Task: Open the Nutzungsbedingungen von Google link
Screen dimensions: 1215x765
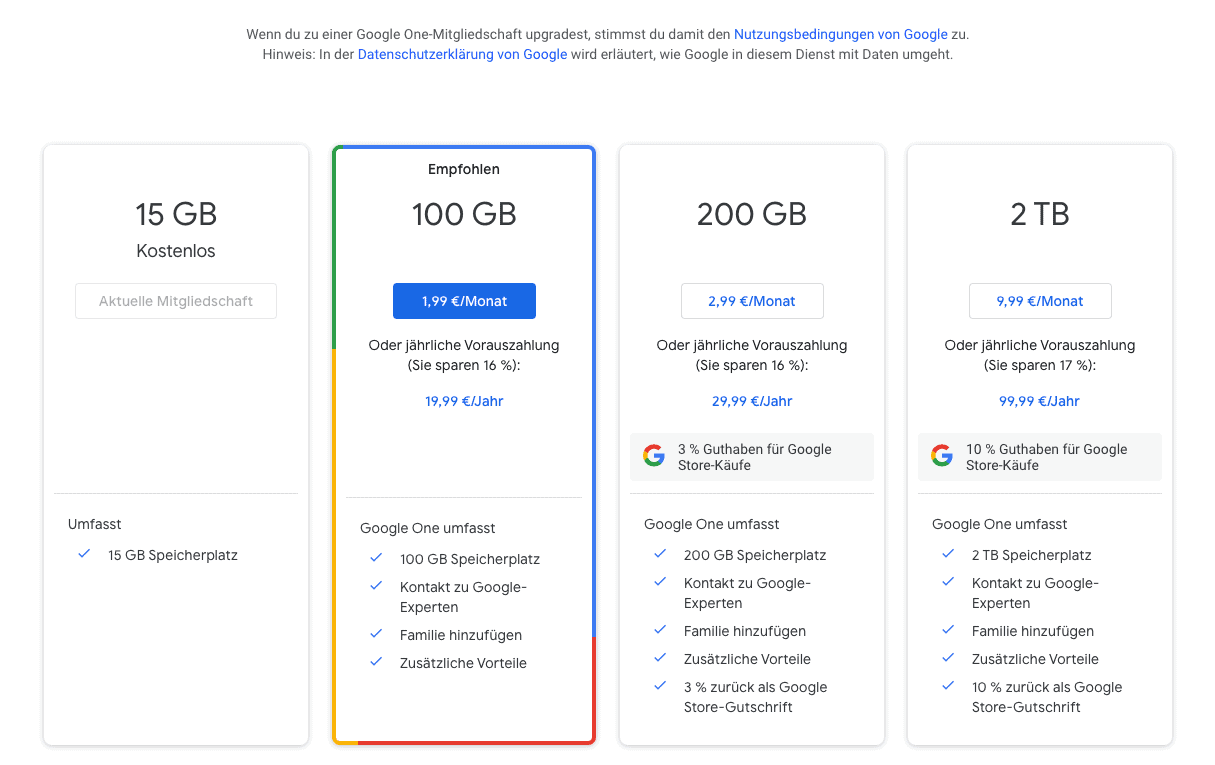Action: (840, 33)
